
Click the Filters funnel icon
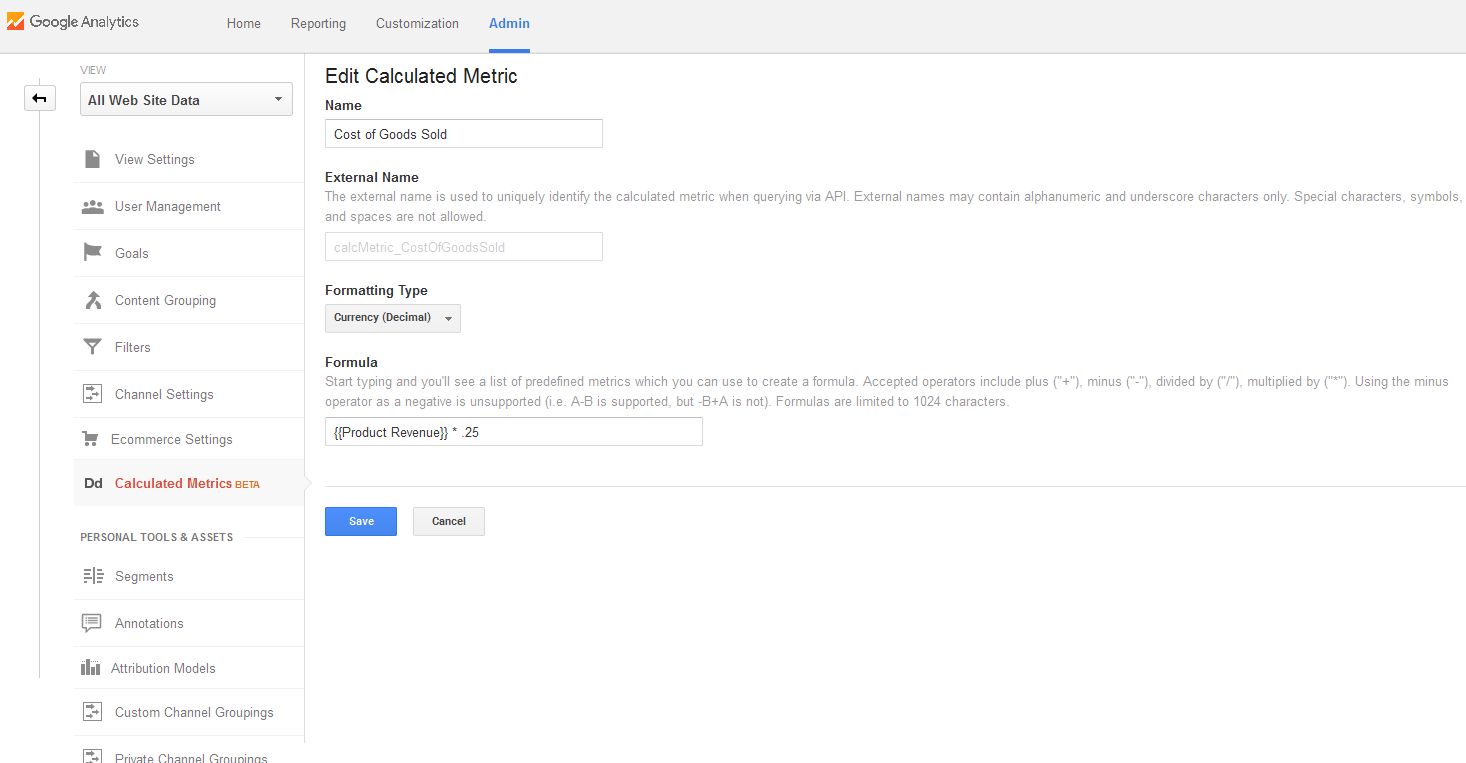pyautogui.click(x=92, y=347)
